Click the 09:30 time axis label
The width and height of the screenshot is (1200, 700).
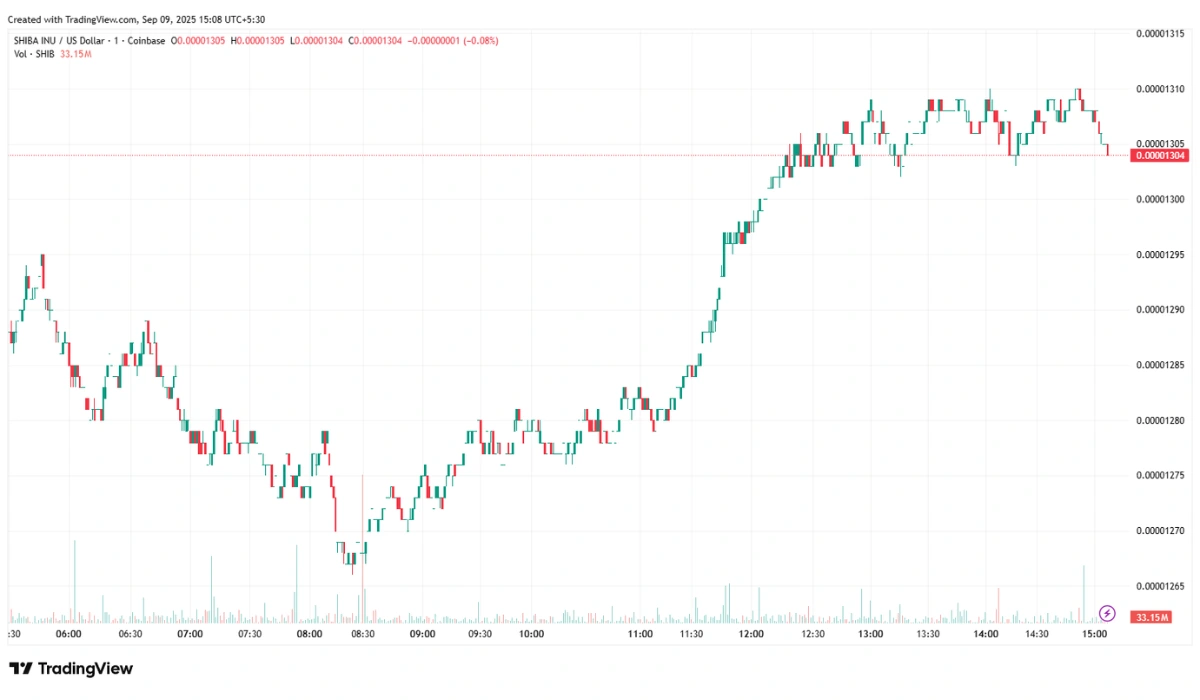481,634
